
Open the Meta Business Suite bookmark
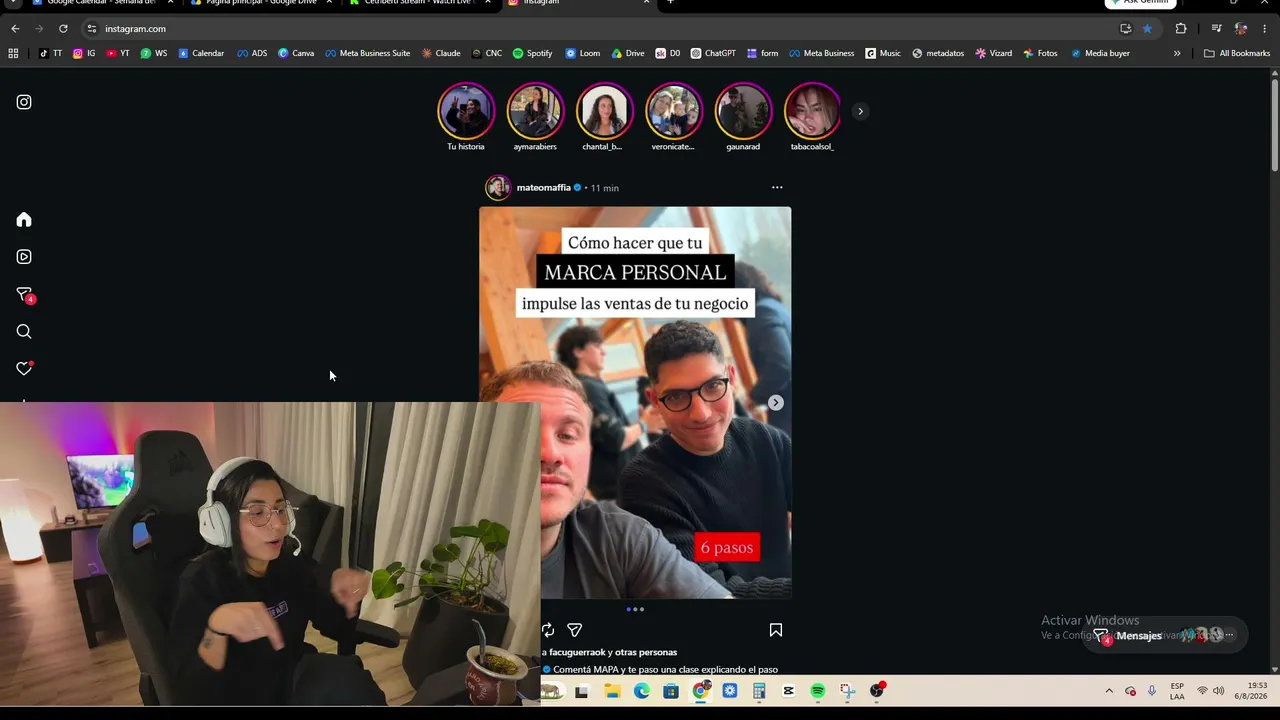click(x=367, y=53)
